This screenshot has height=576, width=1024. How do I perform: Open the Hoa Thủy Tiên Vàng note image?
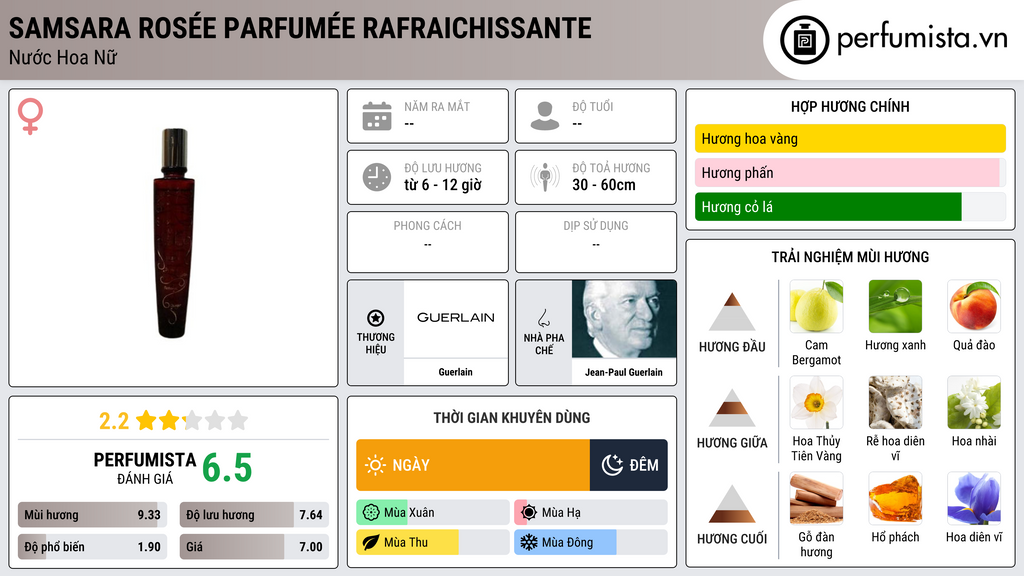(816, 403)
